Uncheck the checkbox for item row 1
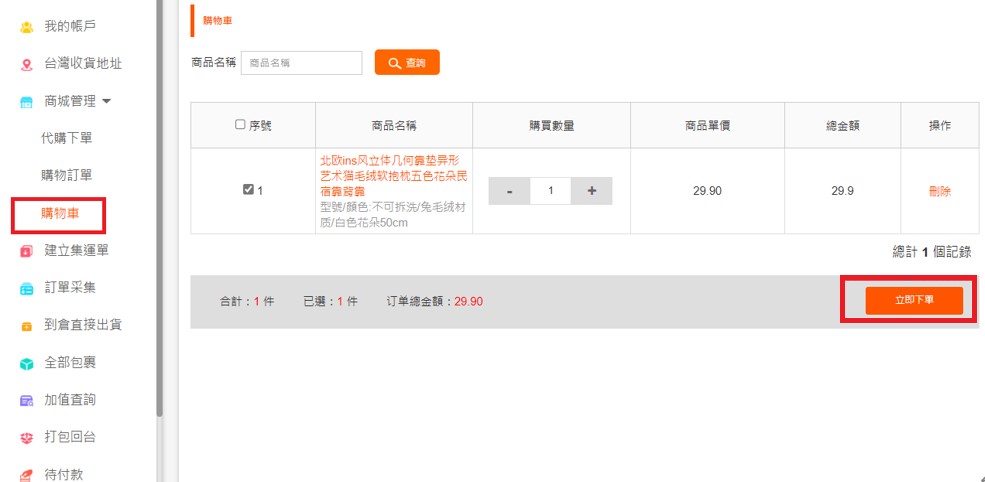Screen dimensions: 985x482 coord(249,190)
